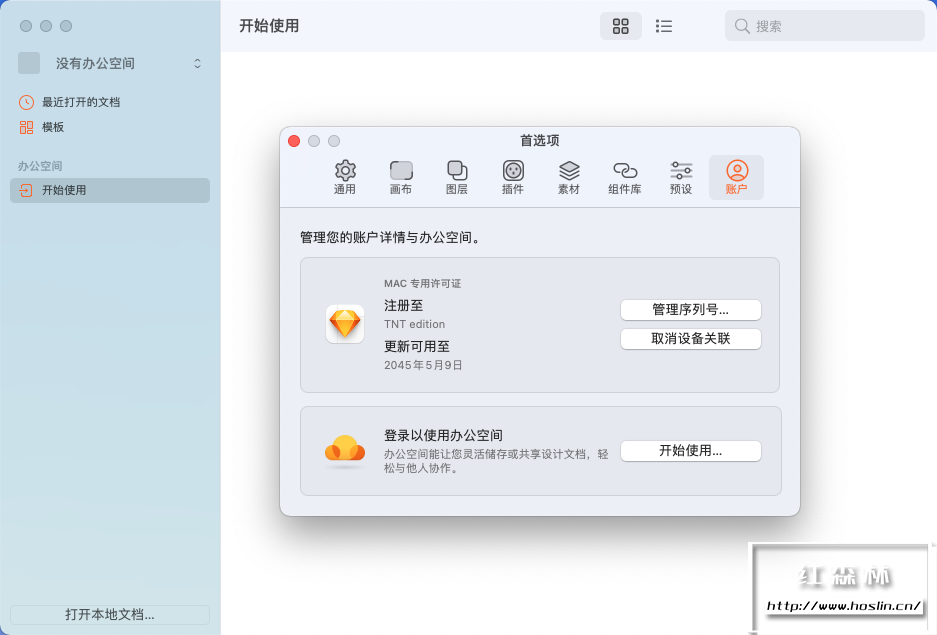The height and width of the screenshot is (635, 937).
Task: Close the 首选项 preferences window
Action: point(294,141)
